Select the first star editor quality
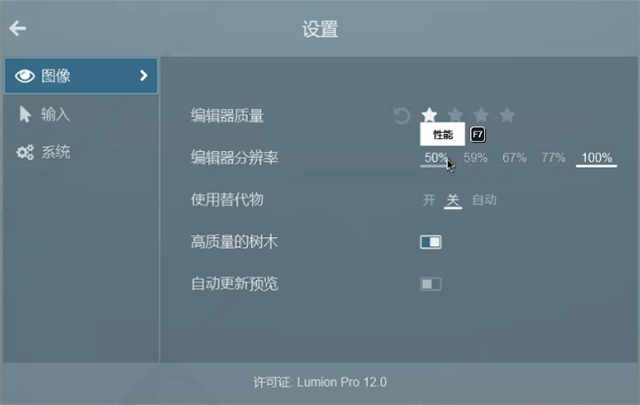Viewport: 640px width, 405px height. tap(429, 115)
